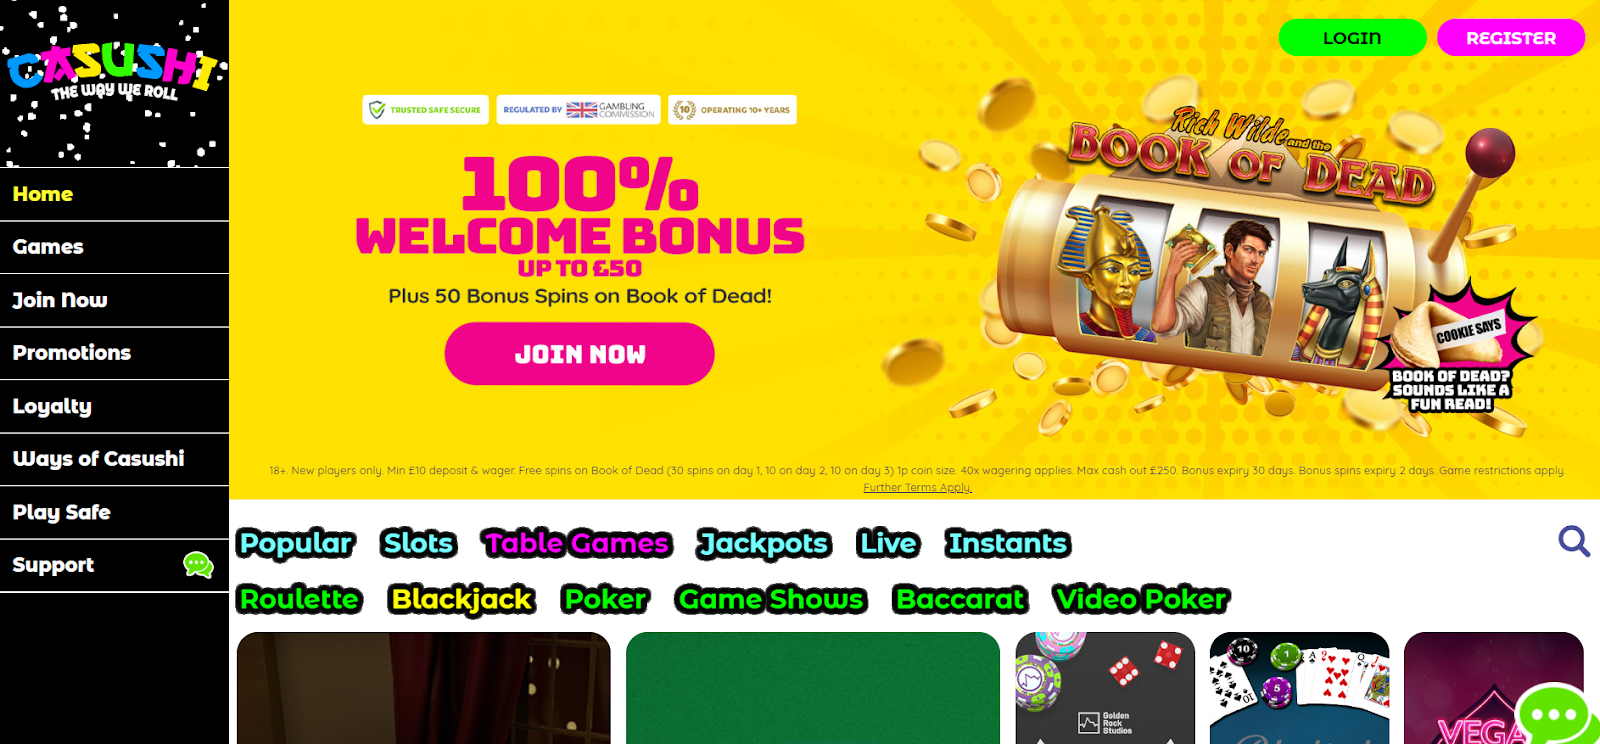The width and height of the screenshot is (1600, 744).
Task: Select the Table Games category tab
Action: 576,543
